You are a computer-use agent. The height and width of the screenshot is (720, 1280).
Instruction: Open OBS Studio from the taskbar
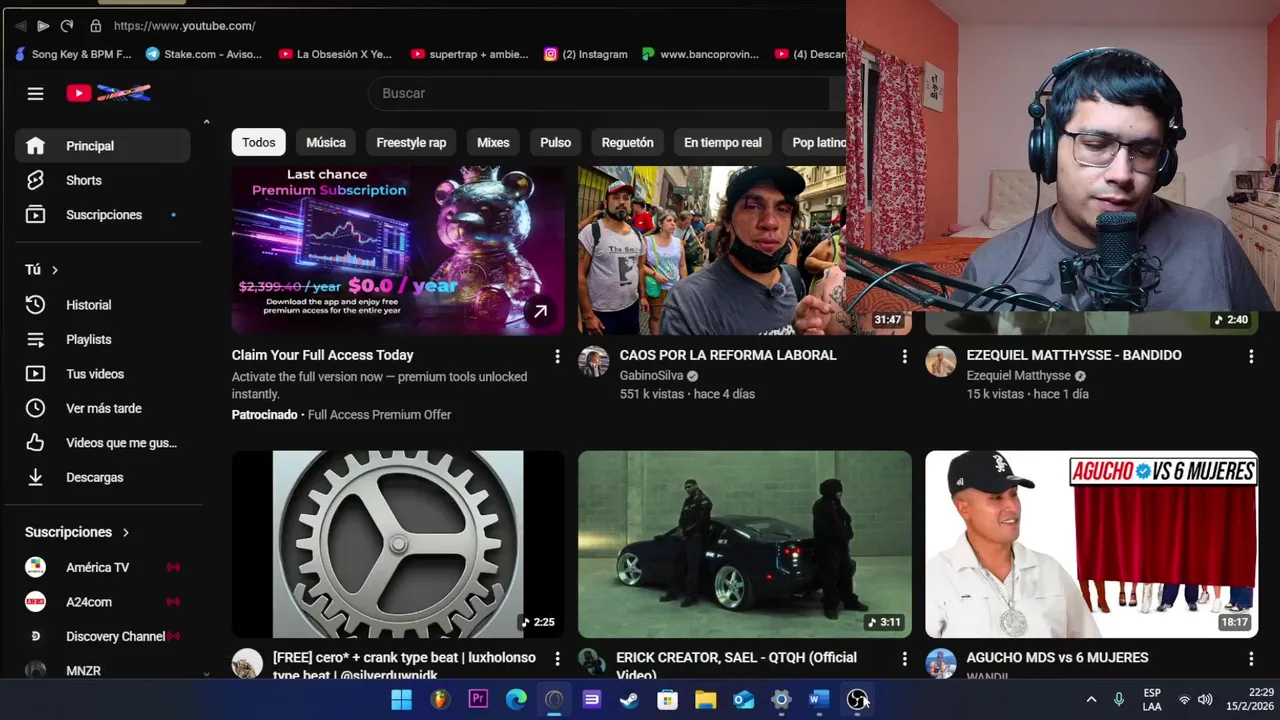(857, 700)
